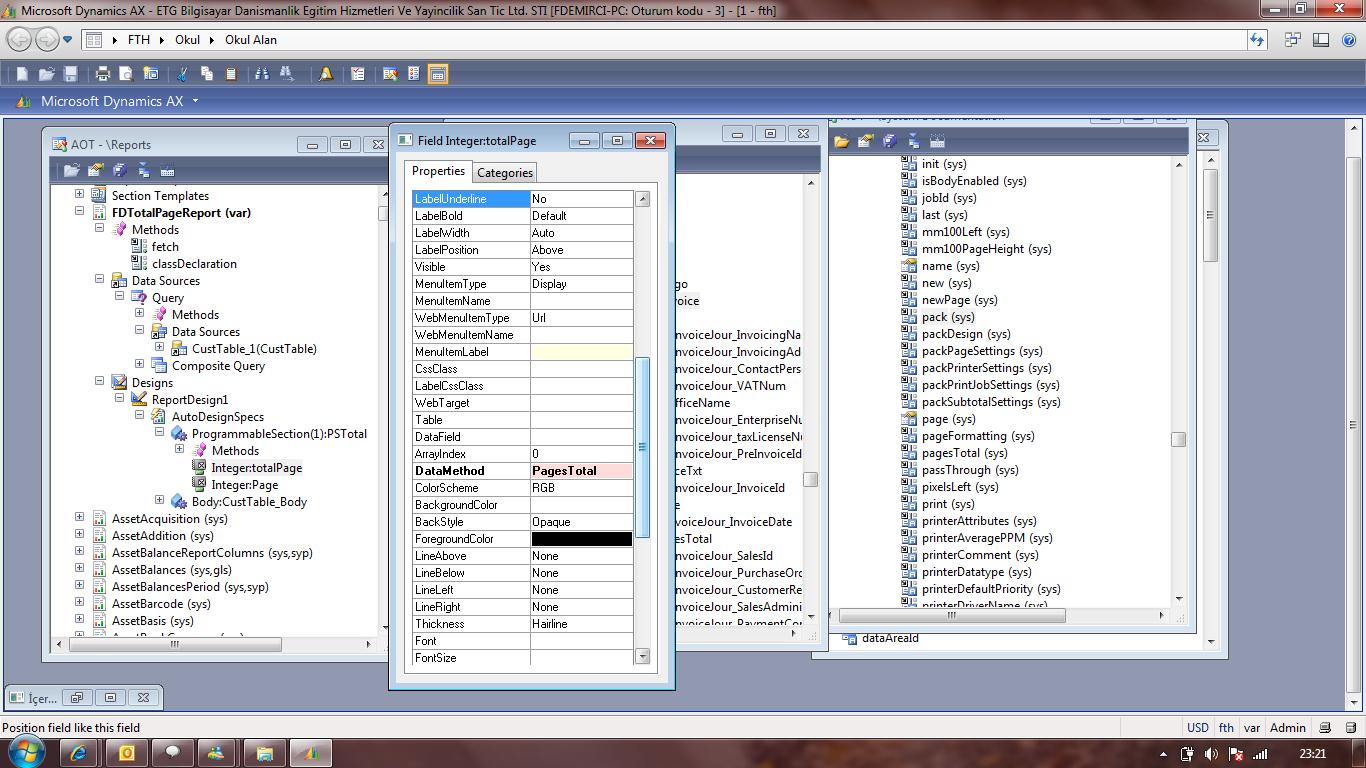
Task: Click the Cut scissors icon
Action: (x=182, y=74)
